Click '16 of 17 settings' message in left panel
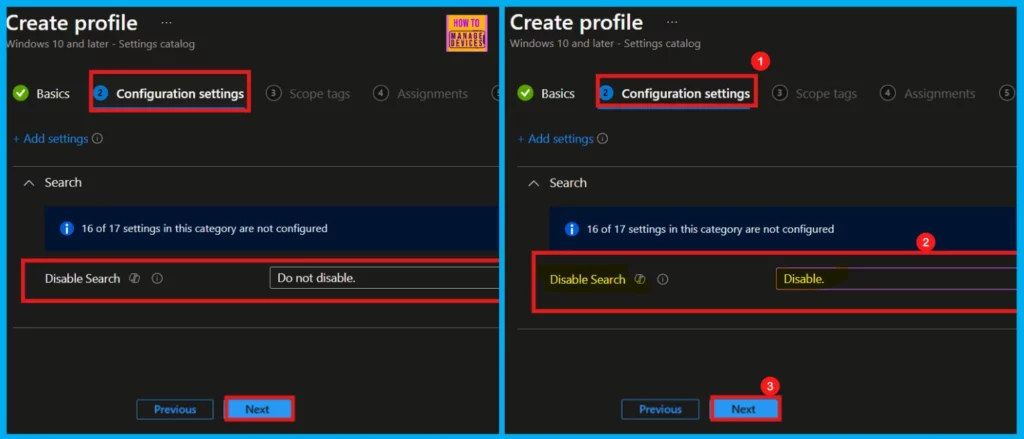This screenshot has height=439, width=1024. coord(202,229)
